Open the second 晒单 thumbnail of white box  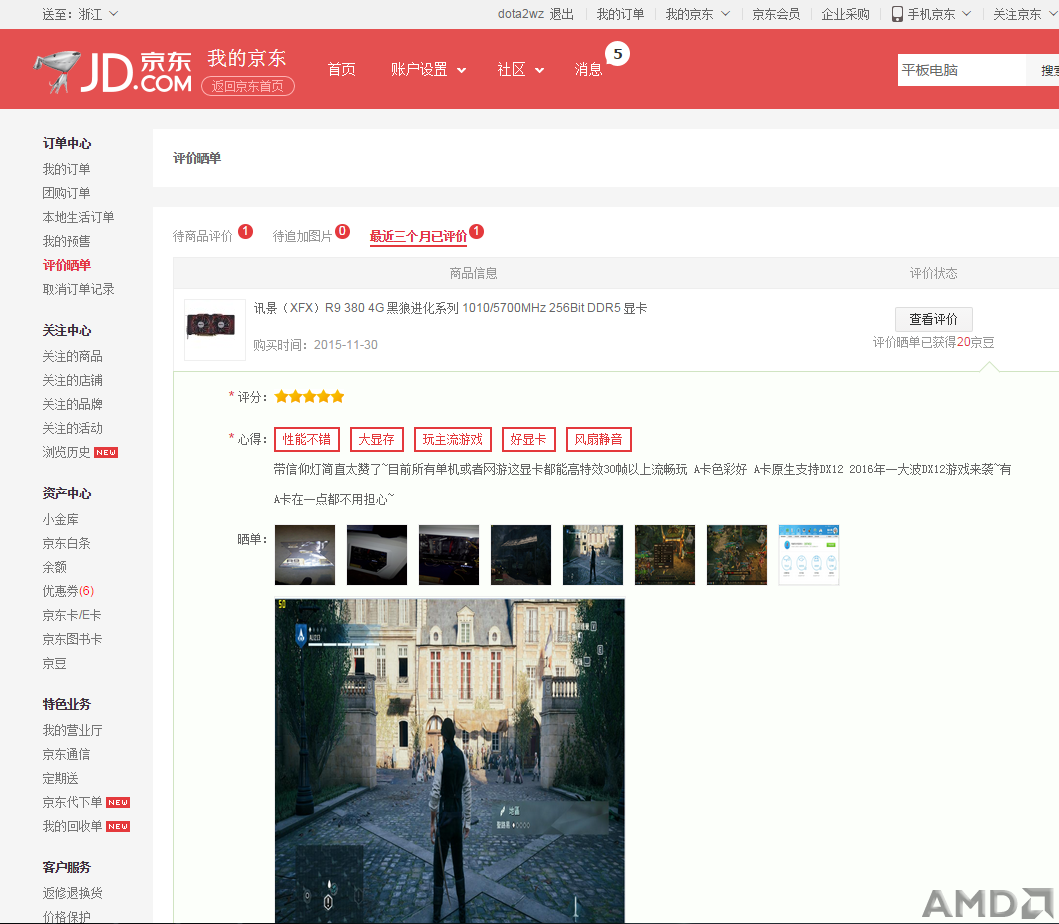[377, 555]
